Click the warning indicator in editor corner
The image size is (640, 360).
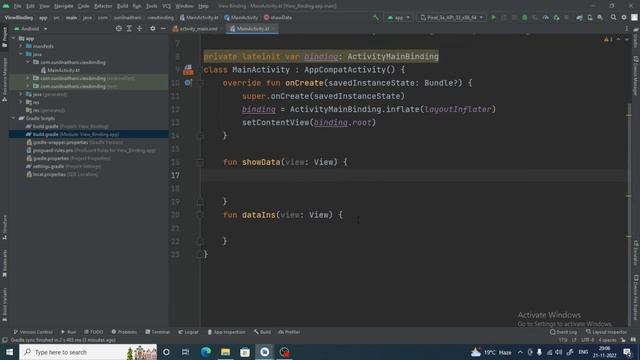point(608,39)
